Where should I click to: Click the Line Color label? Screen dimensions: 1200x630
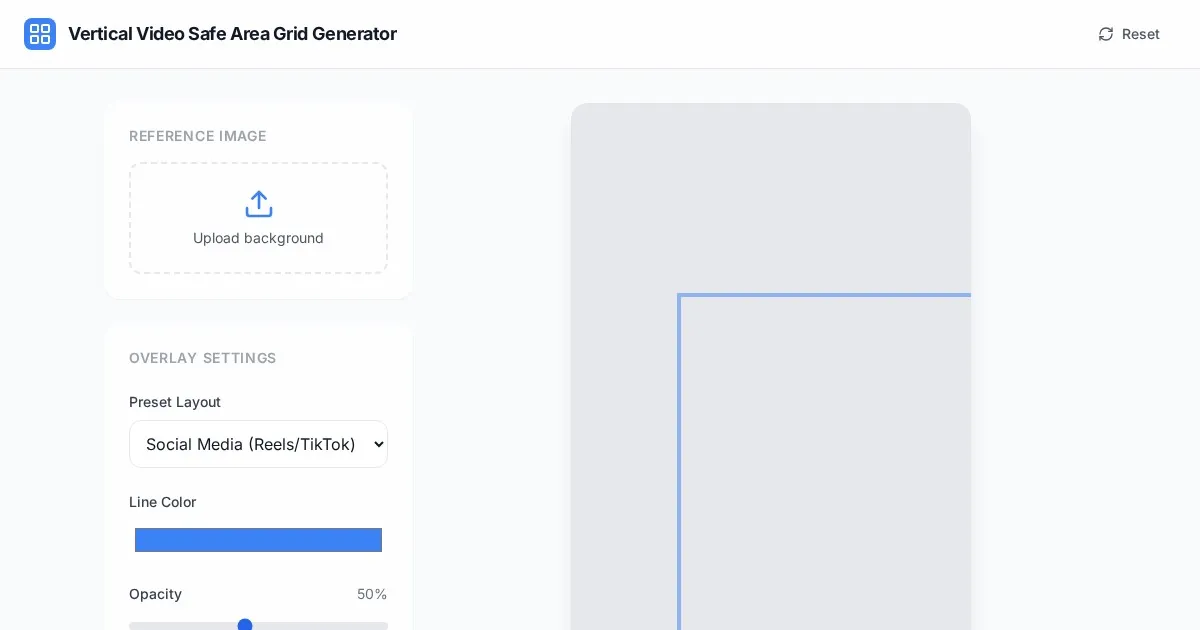[163, 502]
